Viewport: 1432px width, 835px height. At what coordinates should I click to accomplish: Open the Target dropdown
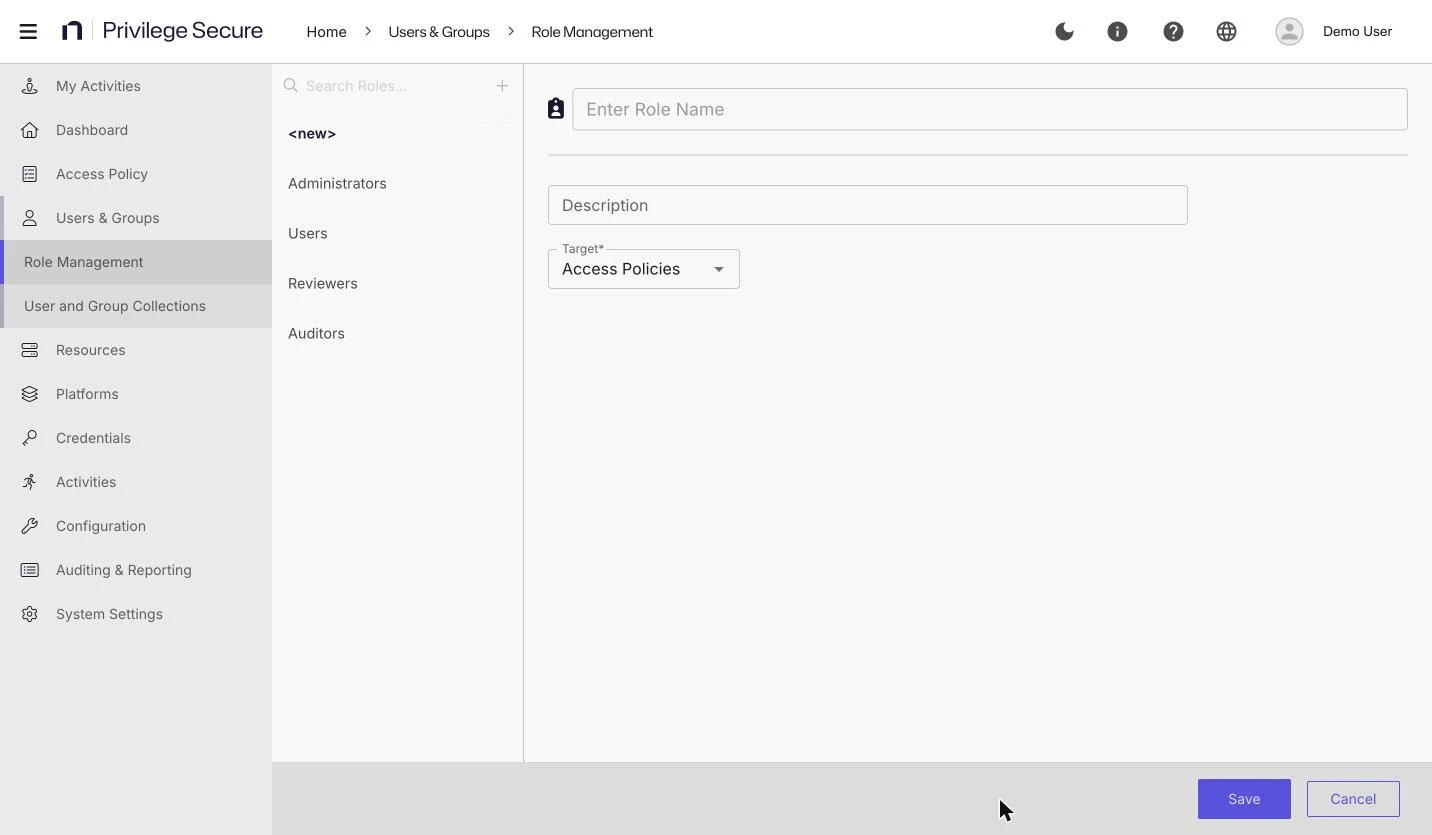[644, 269]
